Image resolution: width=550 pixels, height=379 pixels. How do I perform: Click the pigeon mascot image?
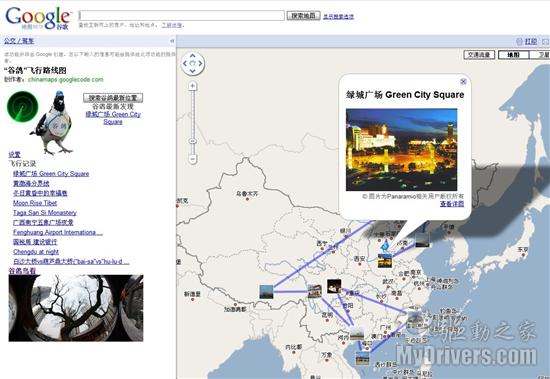click(x=53, y=122)
